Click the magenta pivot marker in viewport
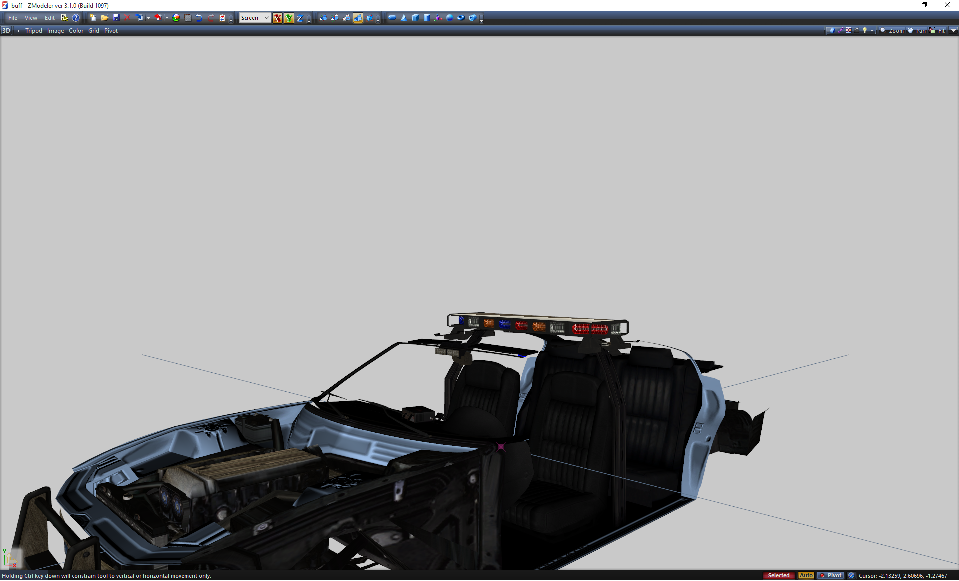This screenshot has height=581, width=959. point(502,446)
